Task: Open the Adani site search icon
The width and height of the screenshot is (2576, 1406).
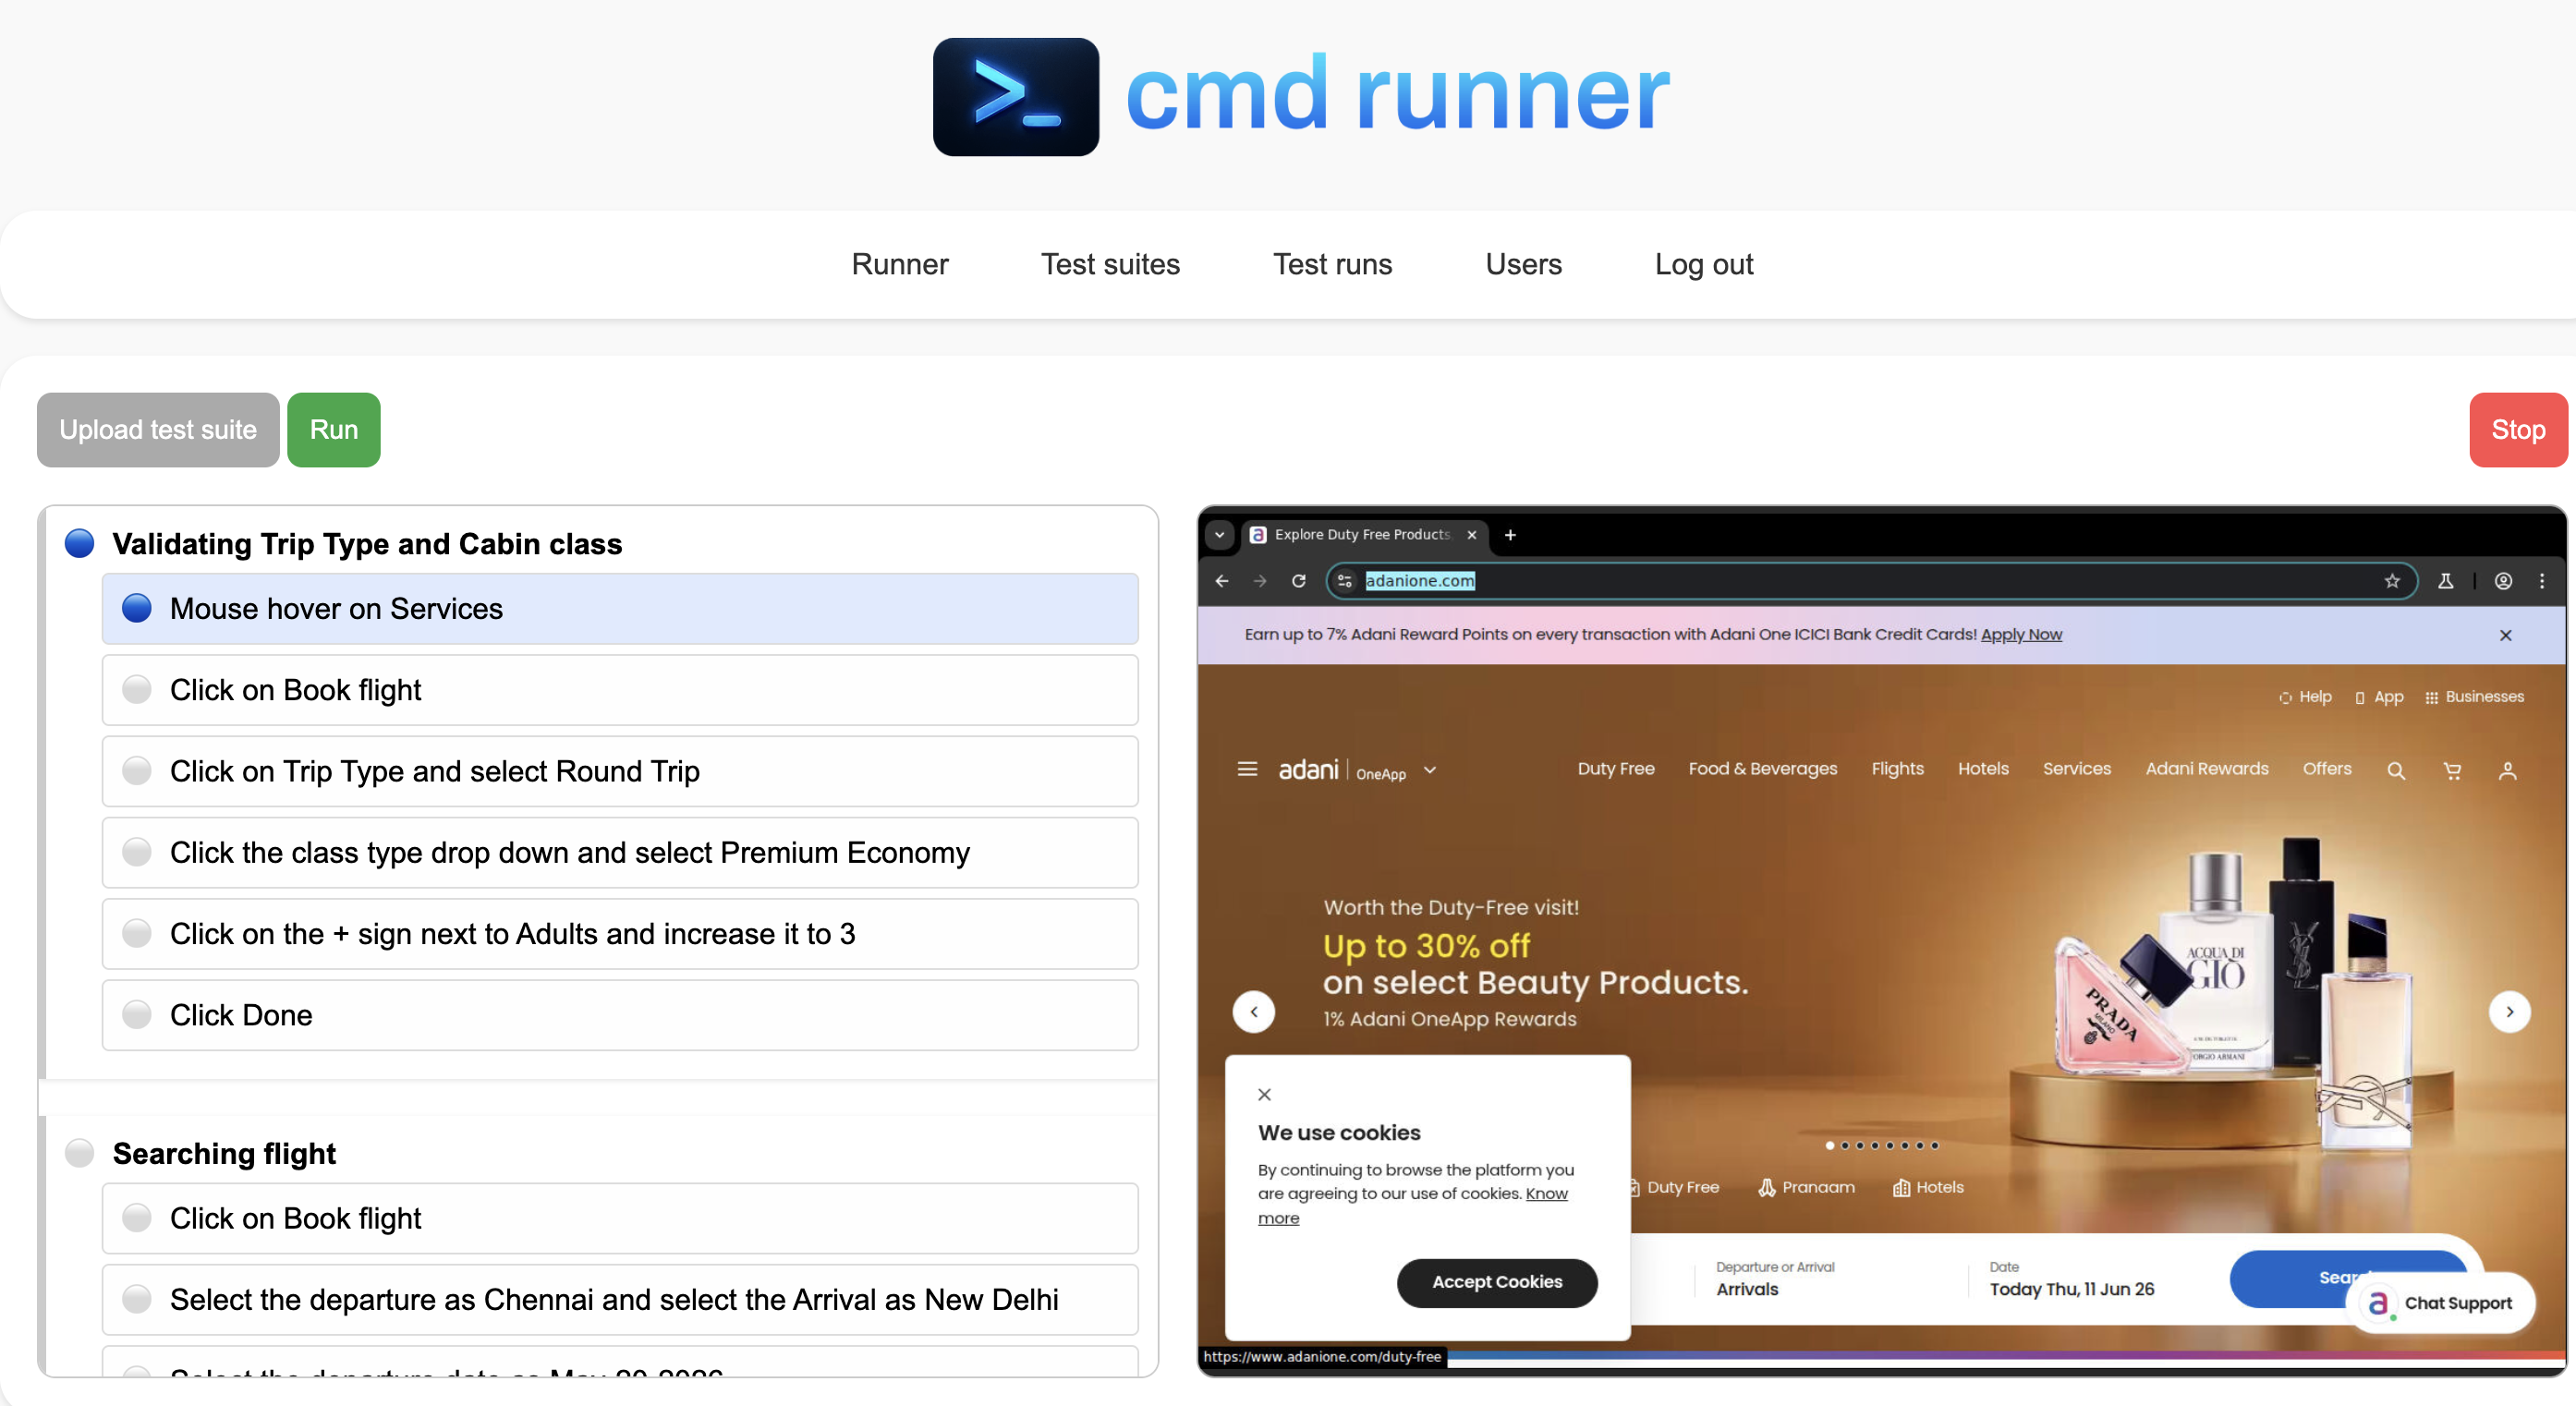Action: (2396, 770)
